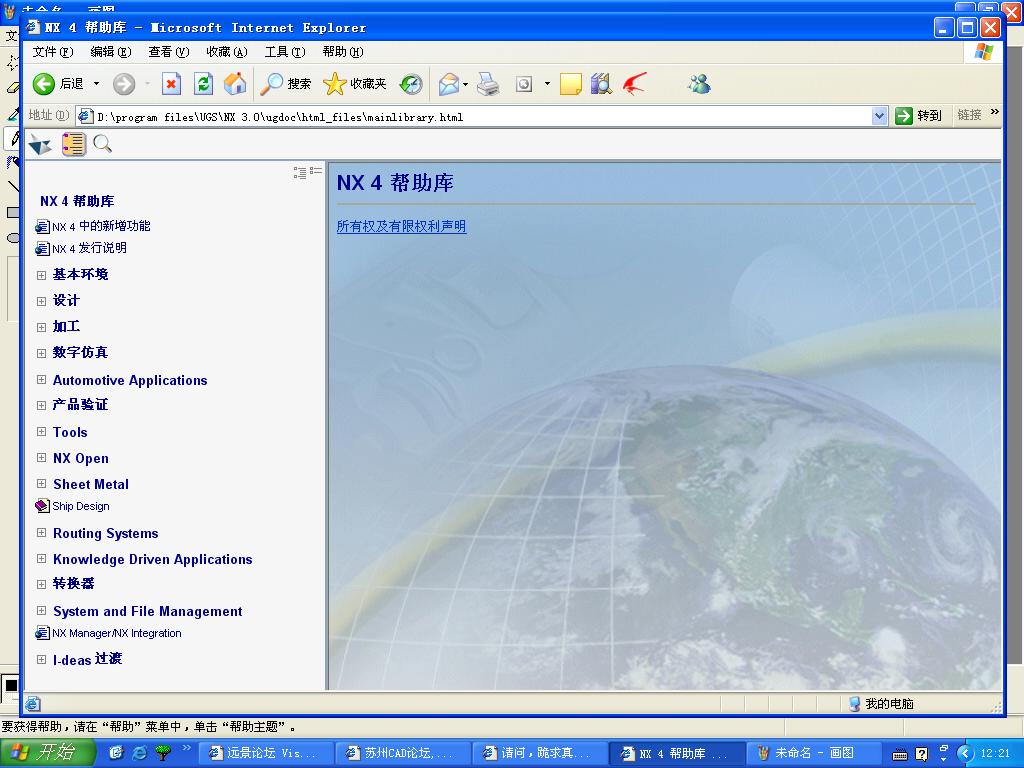
Task: Switch to 苏州CAD论坛 taskbar window
Action: (x=404, y=753)
